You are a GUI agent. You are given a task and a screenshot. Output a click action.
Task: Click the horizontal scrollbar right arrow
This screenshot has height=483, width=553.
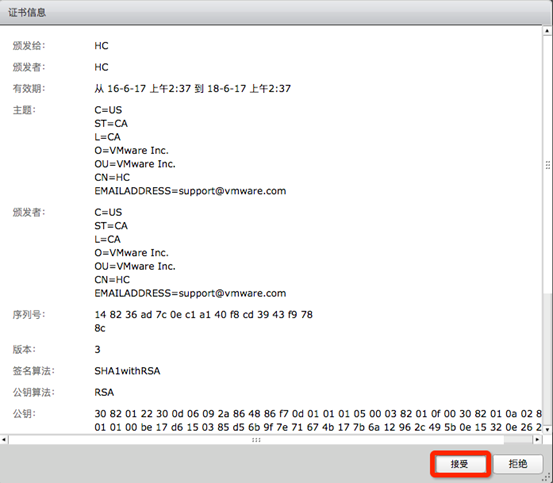tap(537, 439)
